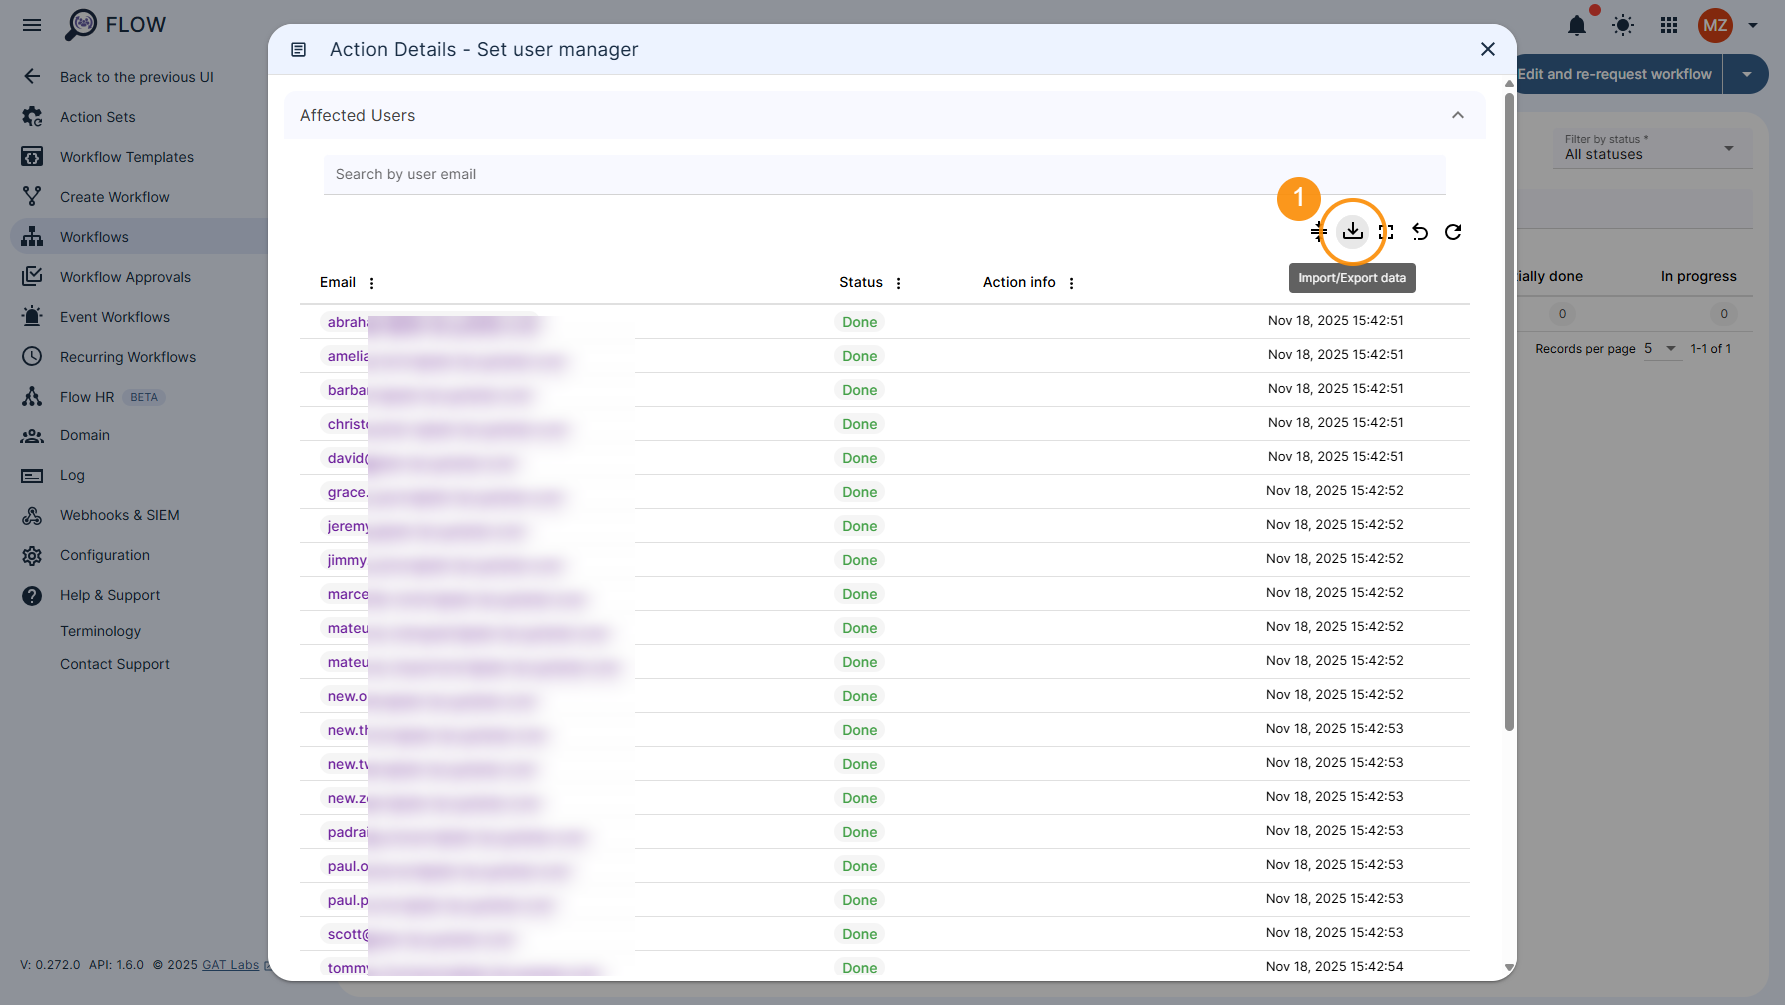Open the notifications bell
1785x1005 pixels.
click(1577, 26)
